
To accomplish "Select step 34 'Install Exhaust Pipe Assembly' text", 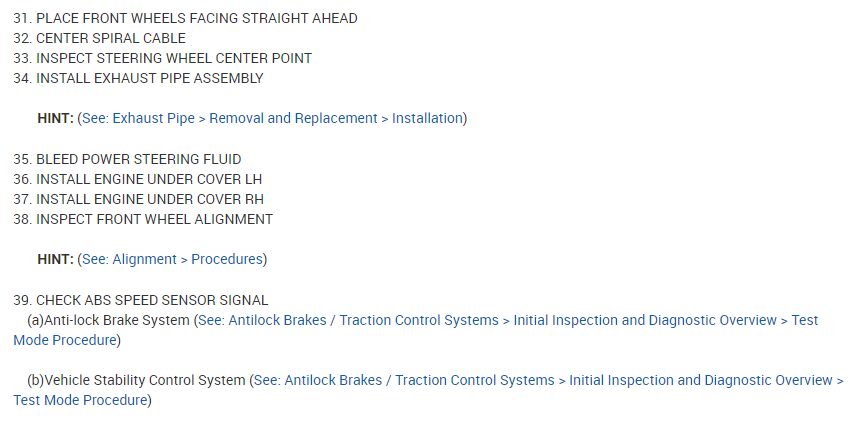I will point(138,78).
